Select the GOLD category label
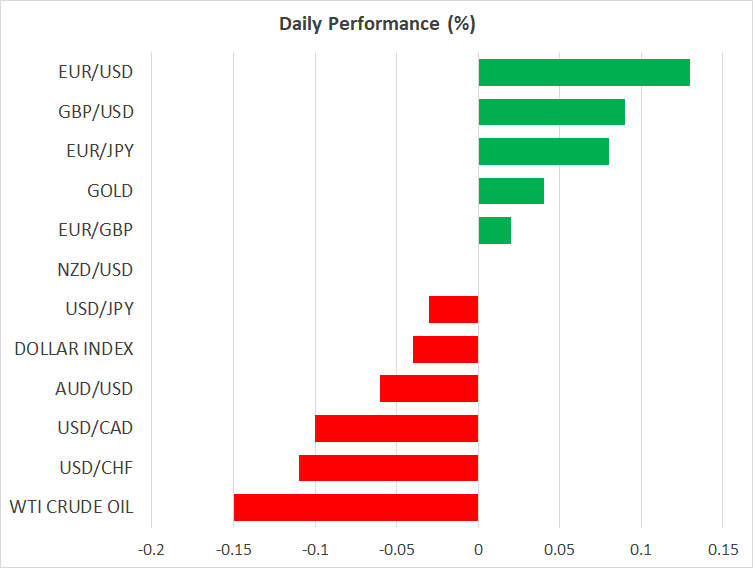The width and height of the screenshot is (753, 568). pyautogui.click(x=110, y=191)
